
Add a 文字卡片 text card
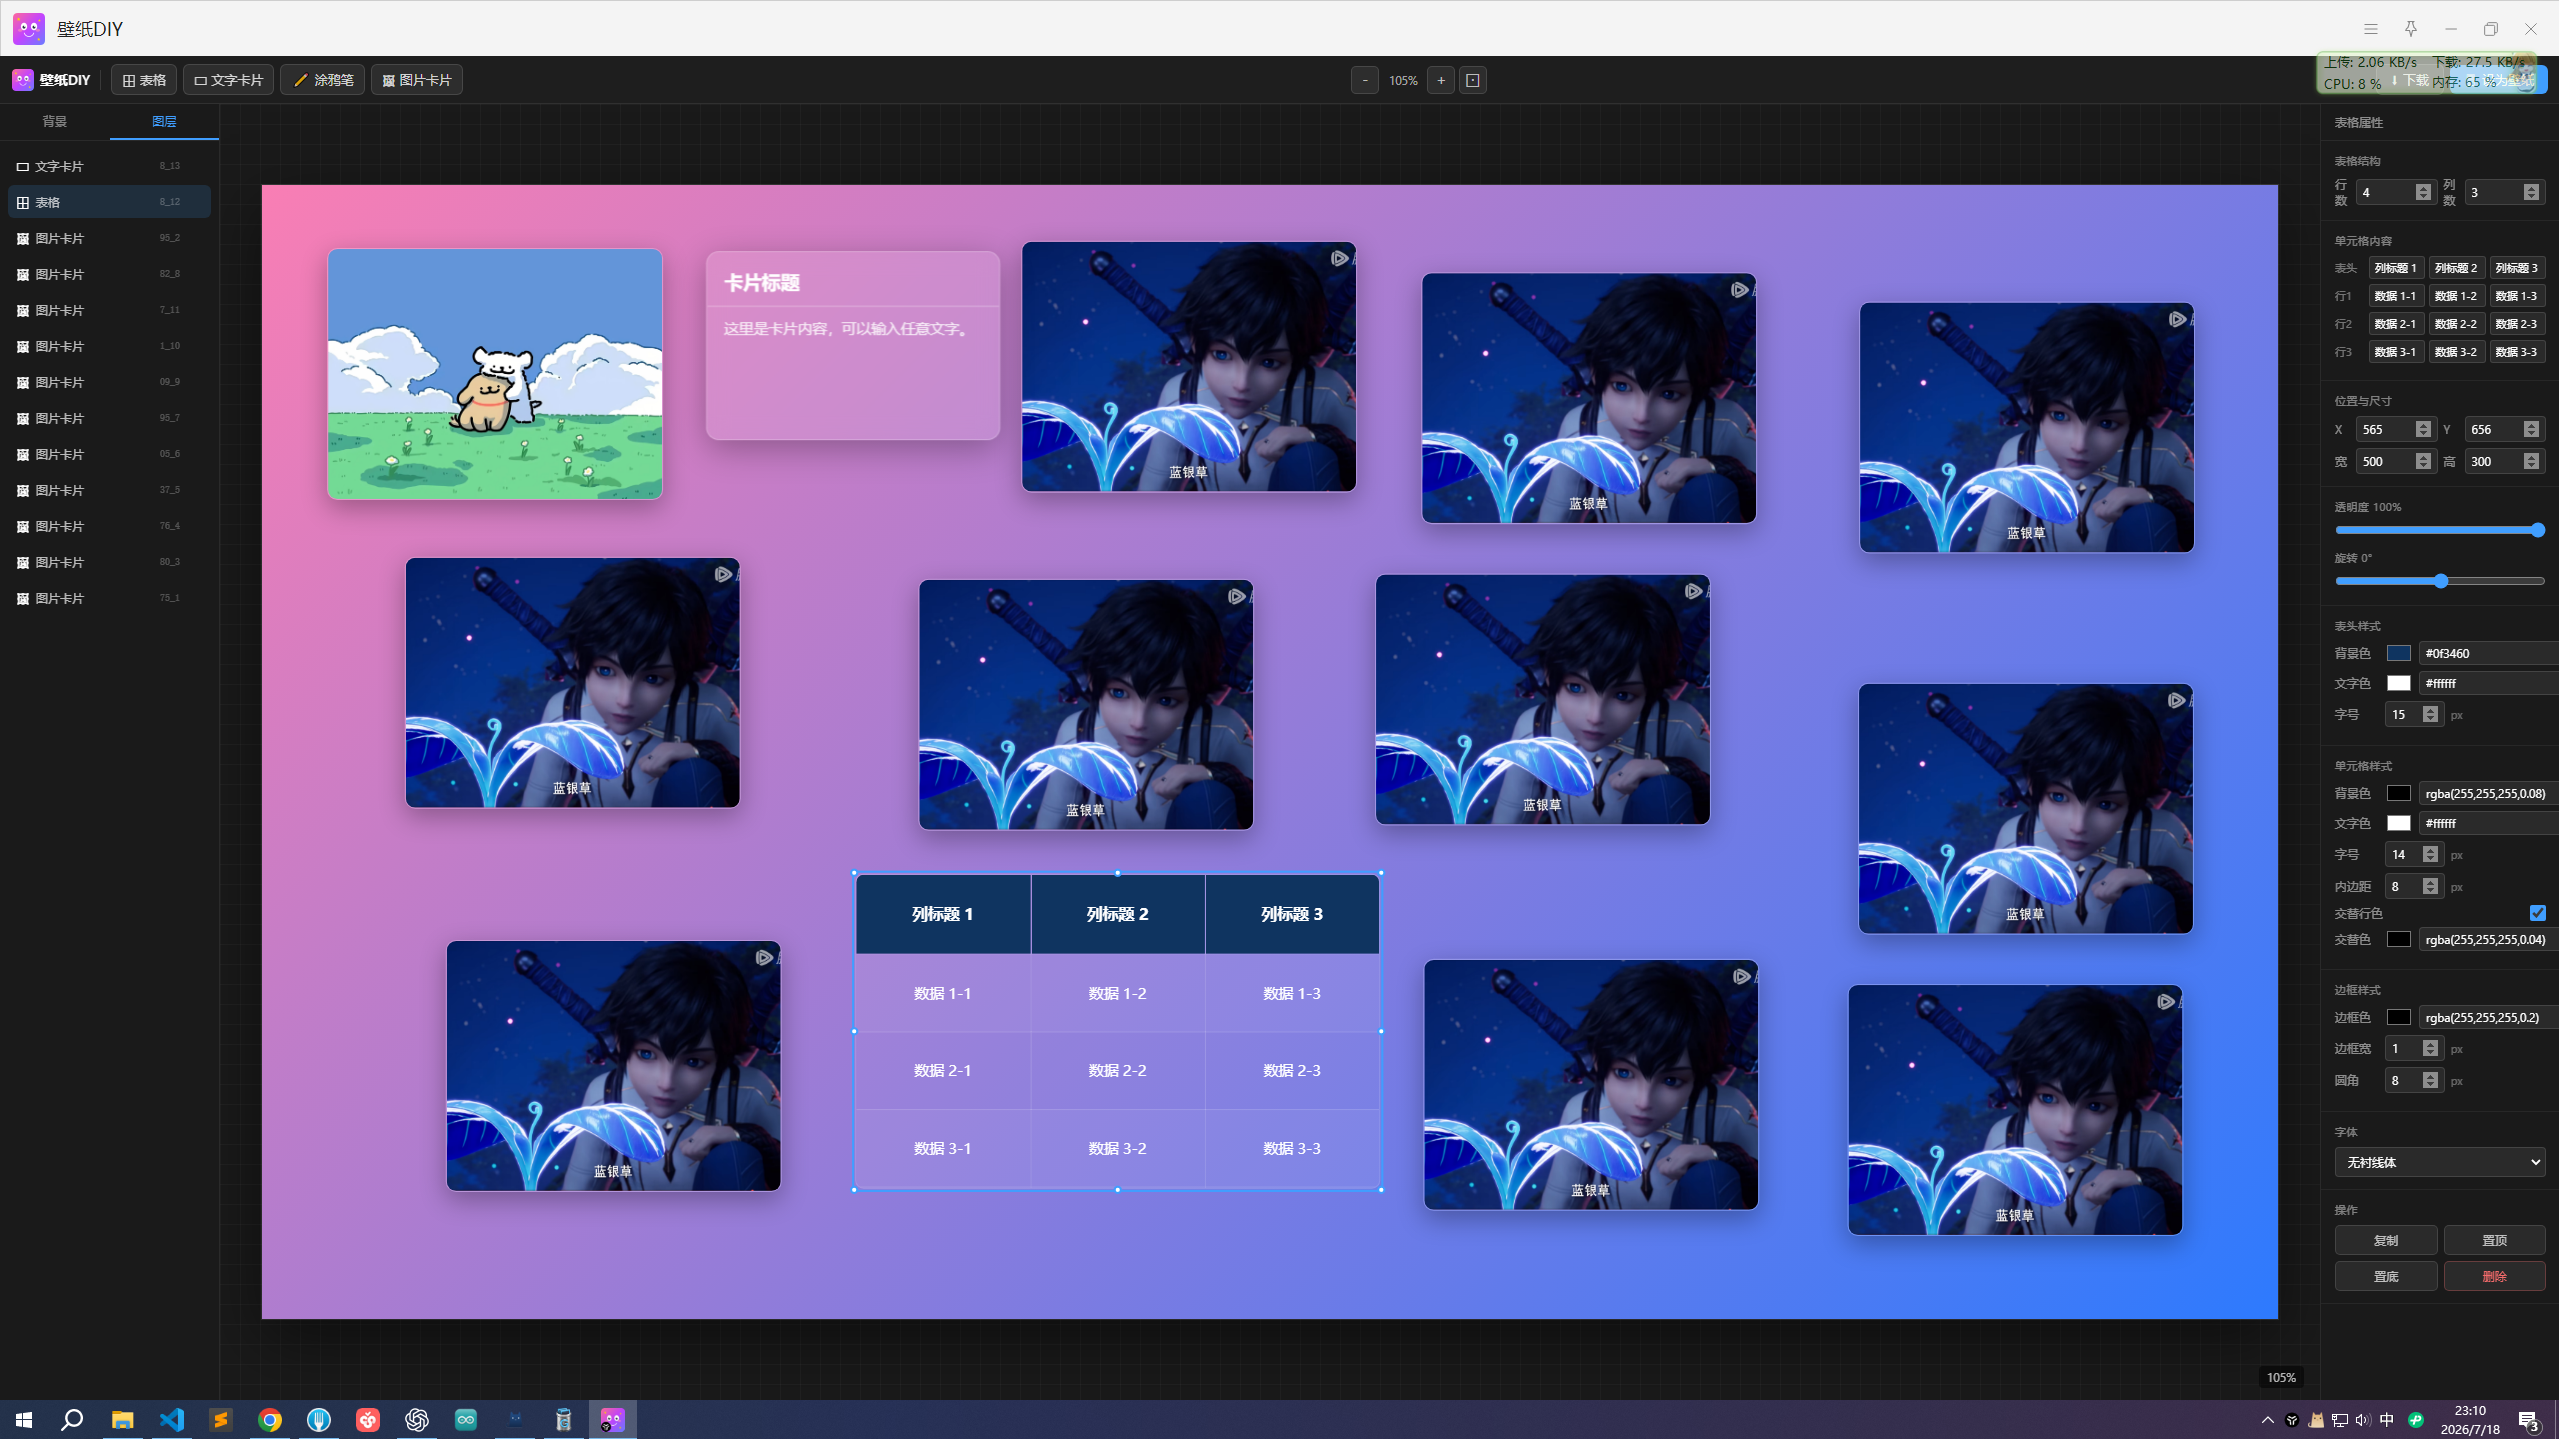[228, 80]
